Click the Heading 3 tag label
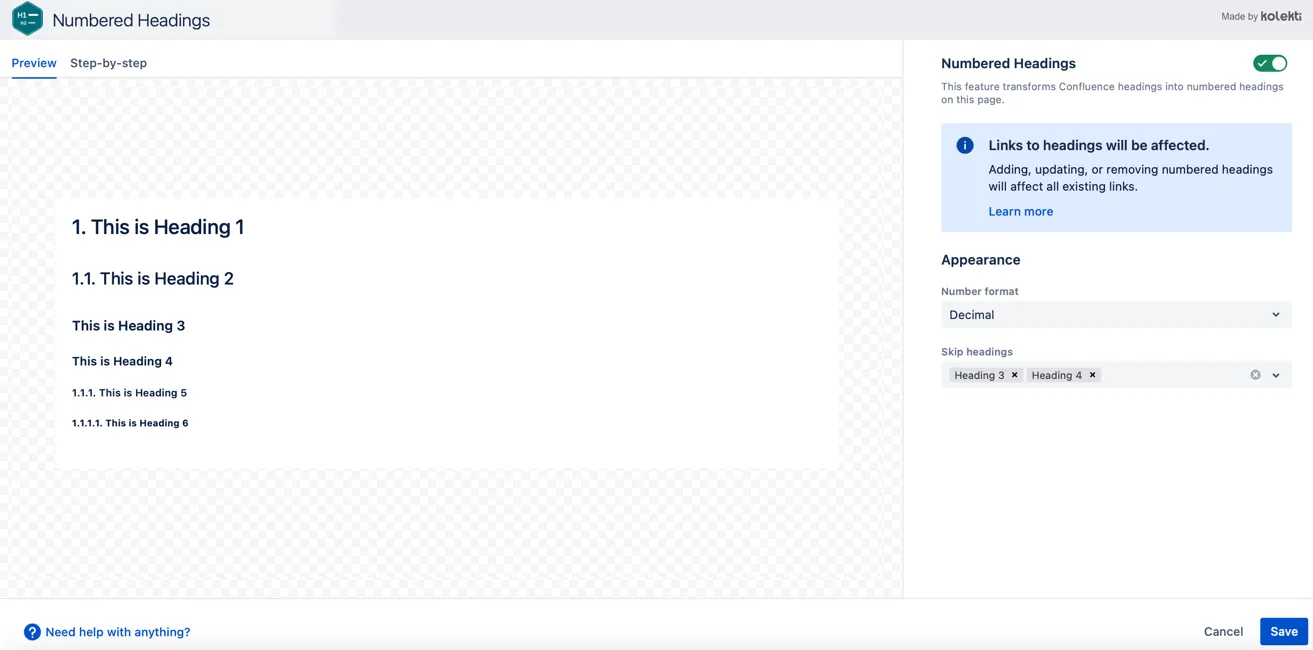This screenshot has height=650, width=1313. [x=979, y=375]
